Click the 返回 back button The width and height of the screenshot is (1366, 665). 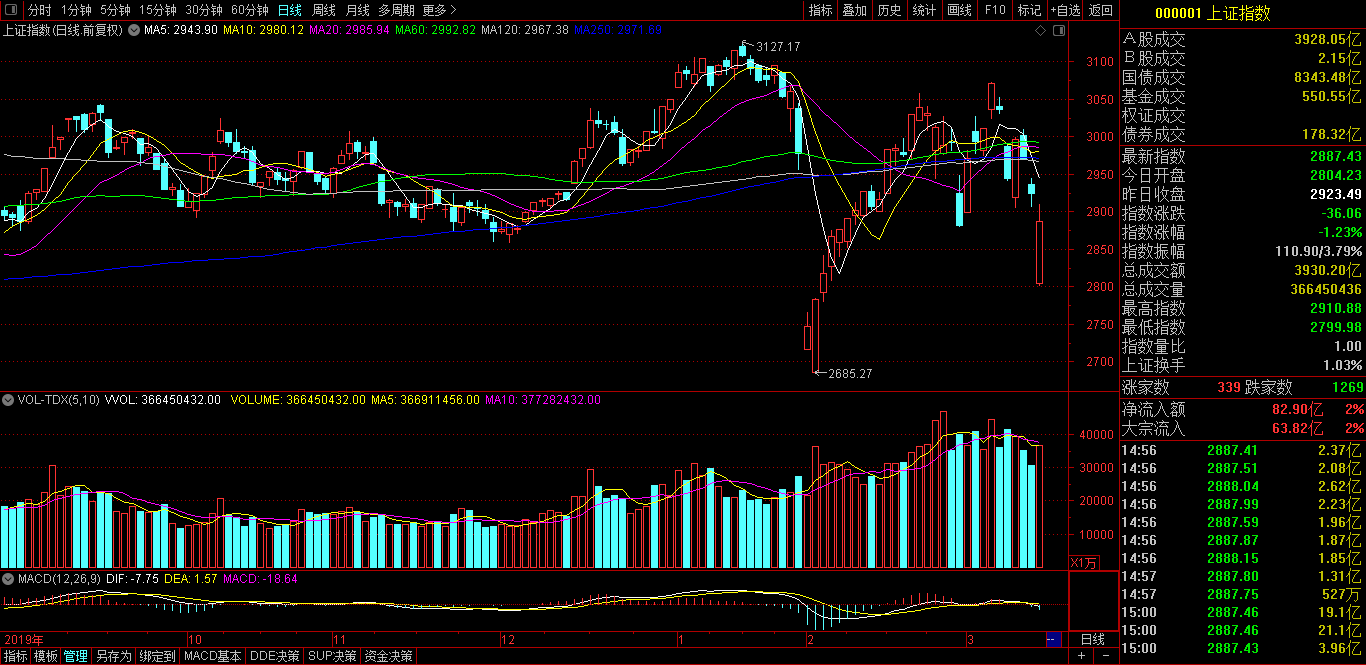[x=1101, y=10]
